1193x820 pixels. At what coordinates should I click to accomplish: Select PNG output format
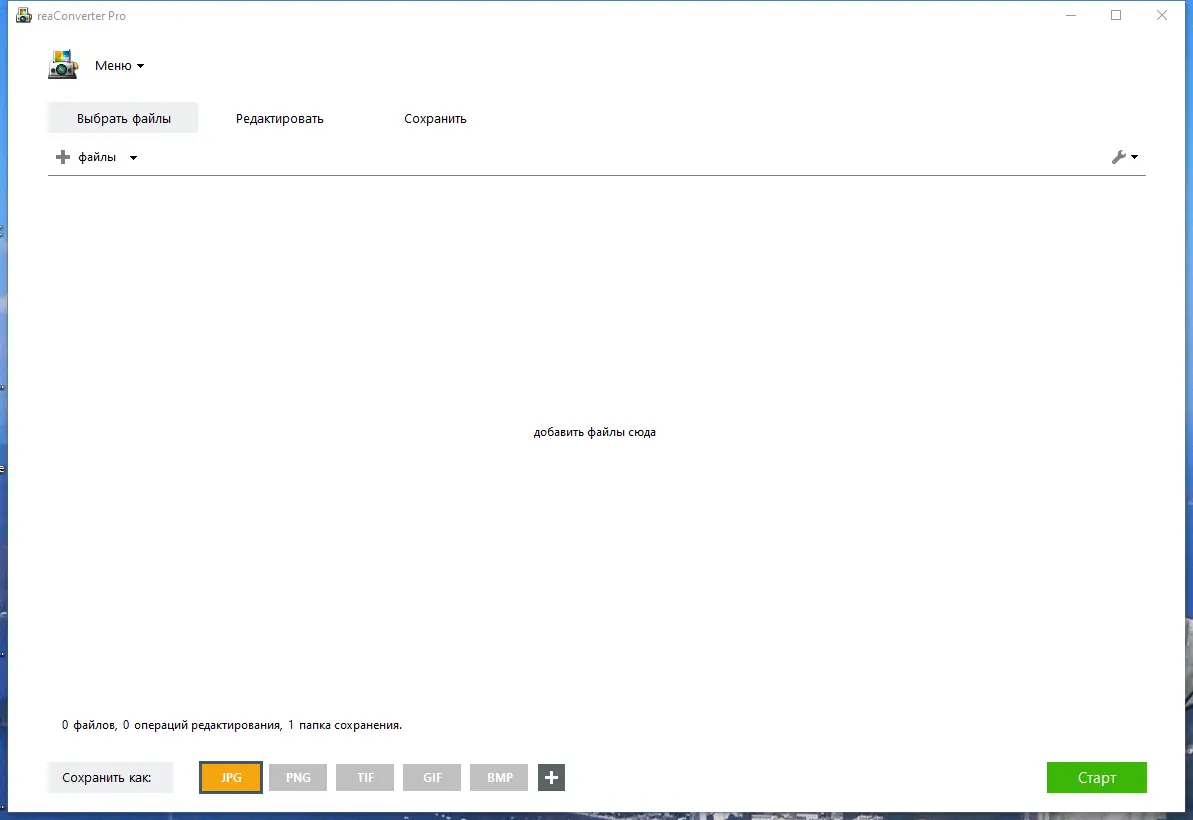pyautogui.click(x=297, y=777)
